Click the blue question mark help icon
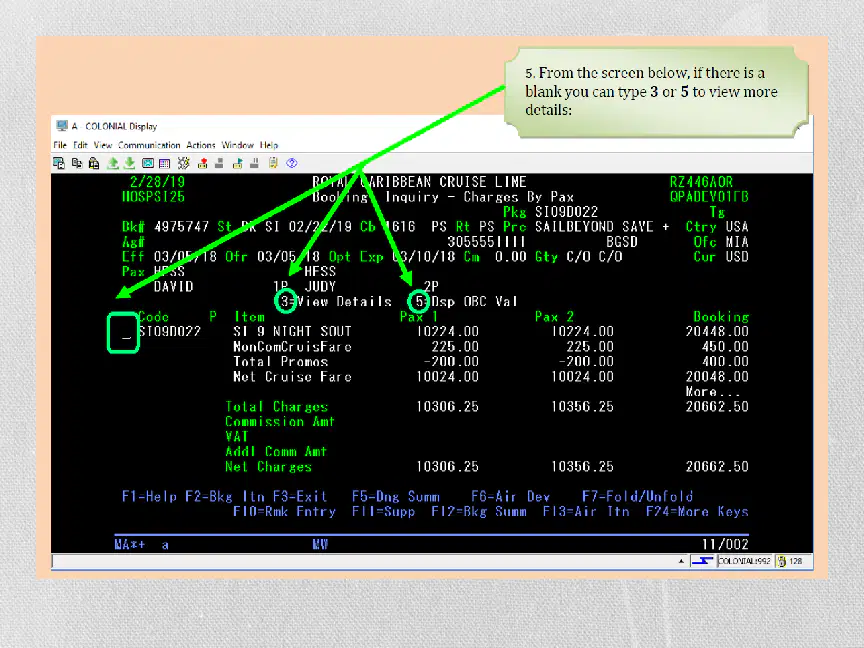 coord(292,163)
